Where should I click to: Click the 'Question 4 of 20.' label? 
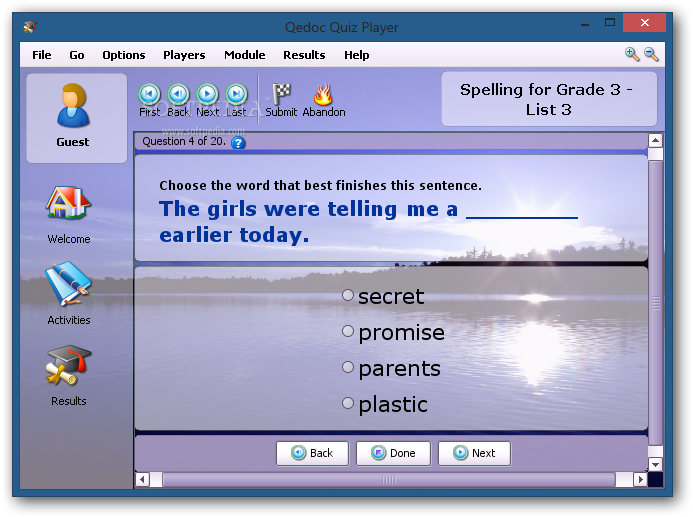click(x=184, y=141)
